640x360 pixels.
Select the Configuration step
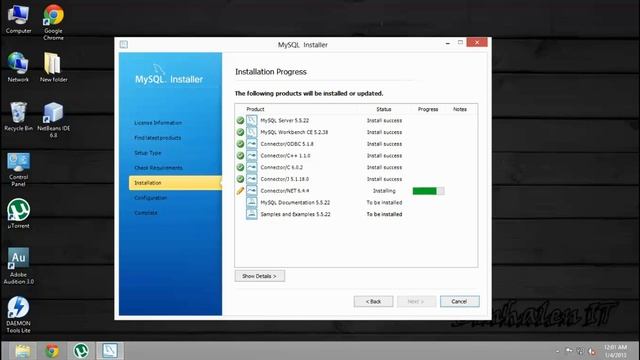(151, 198)
